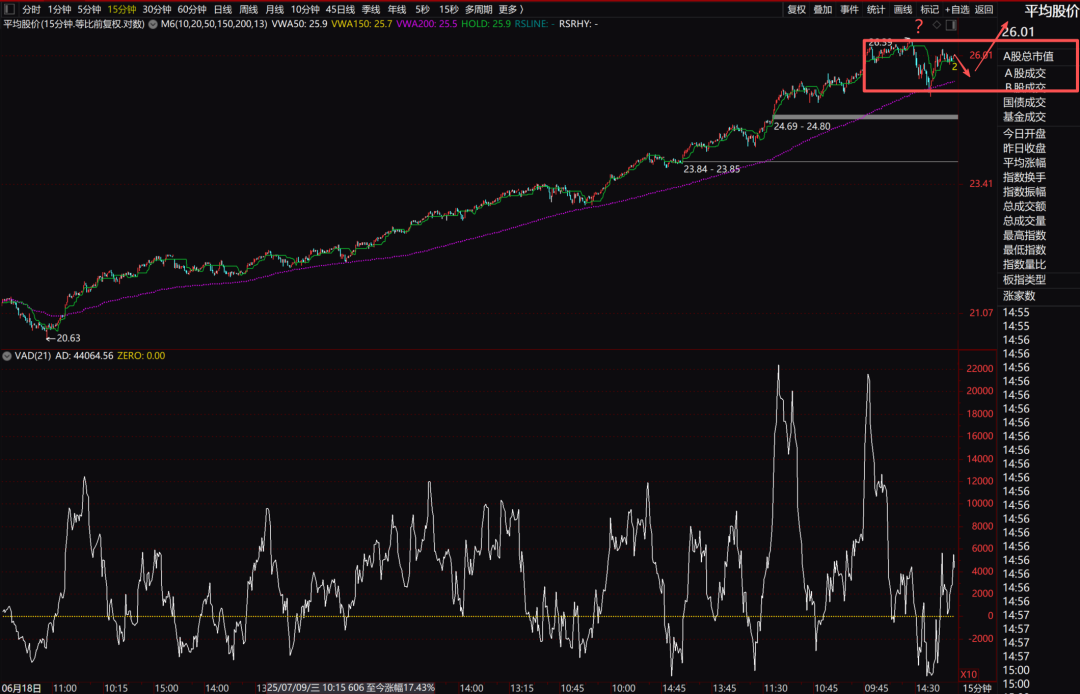Toggle the left sidebar panel icon
The height and width of the screenshot is (694, 1080).
click(9, 9)
